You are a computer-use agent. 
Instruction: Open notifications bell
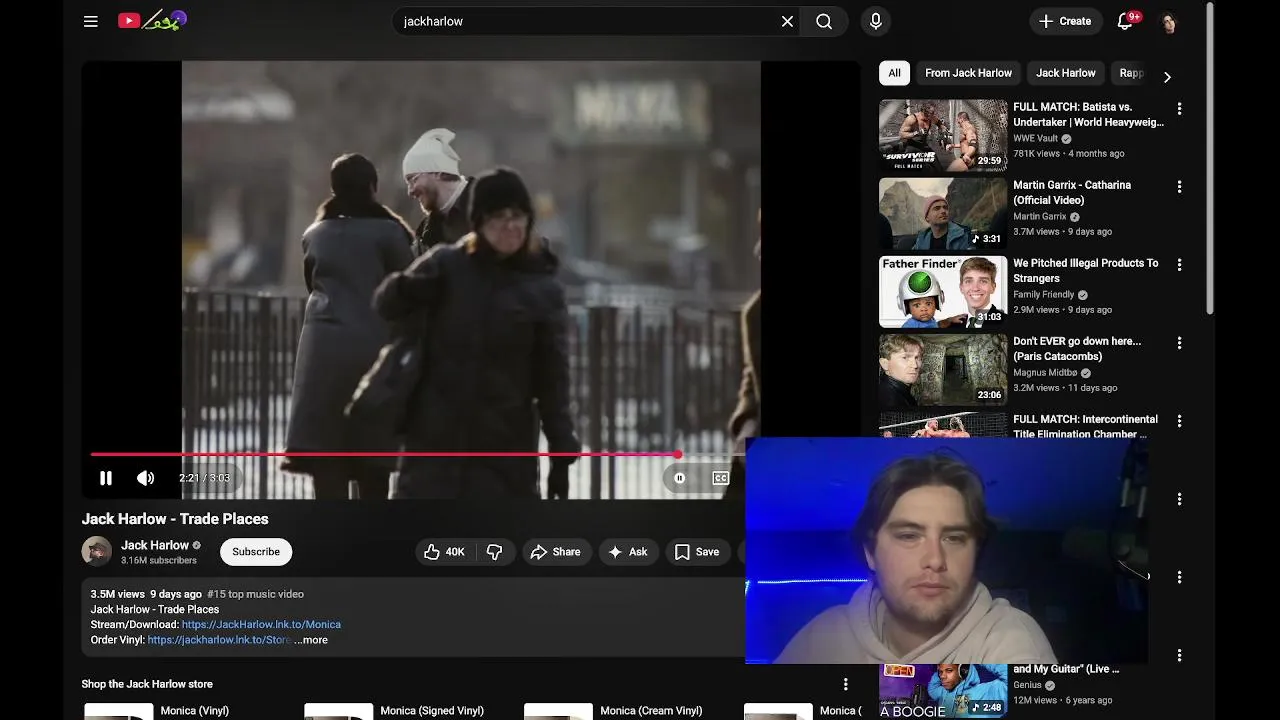(1125, 21)
